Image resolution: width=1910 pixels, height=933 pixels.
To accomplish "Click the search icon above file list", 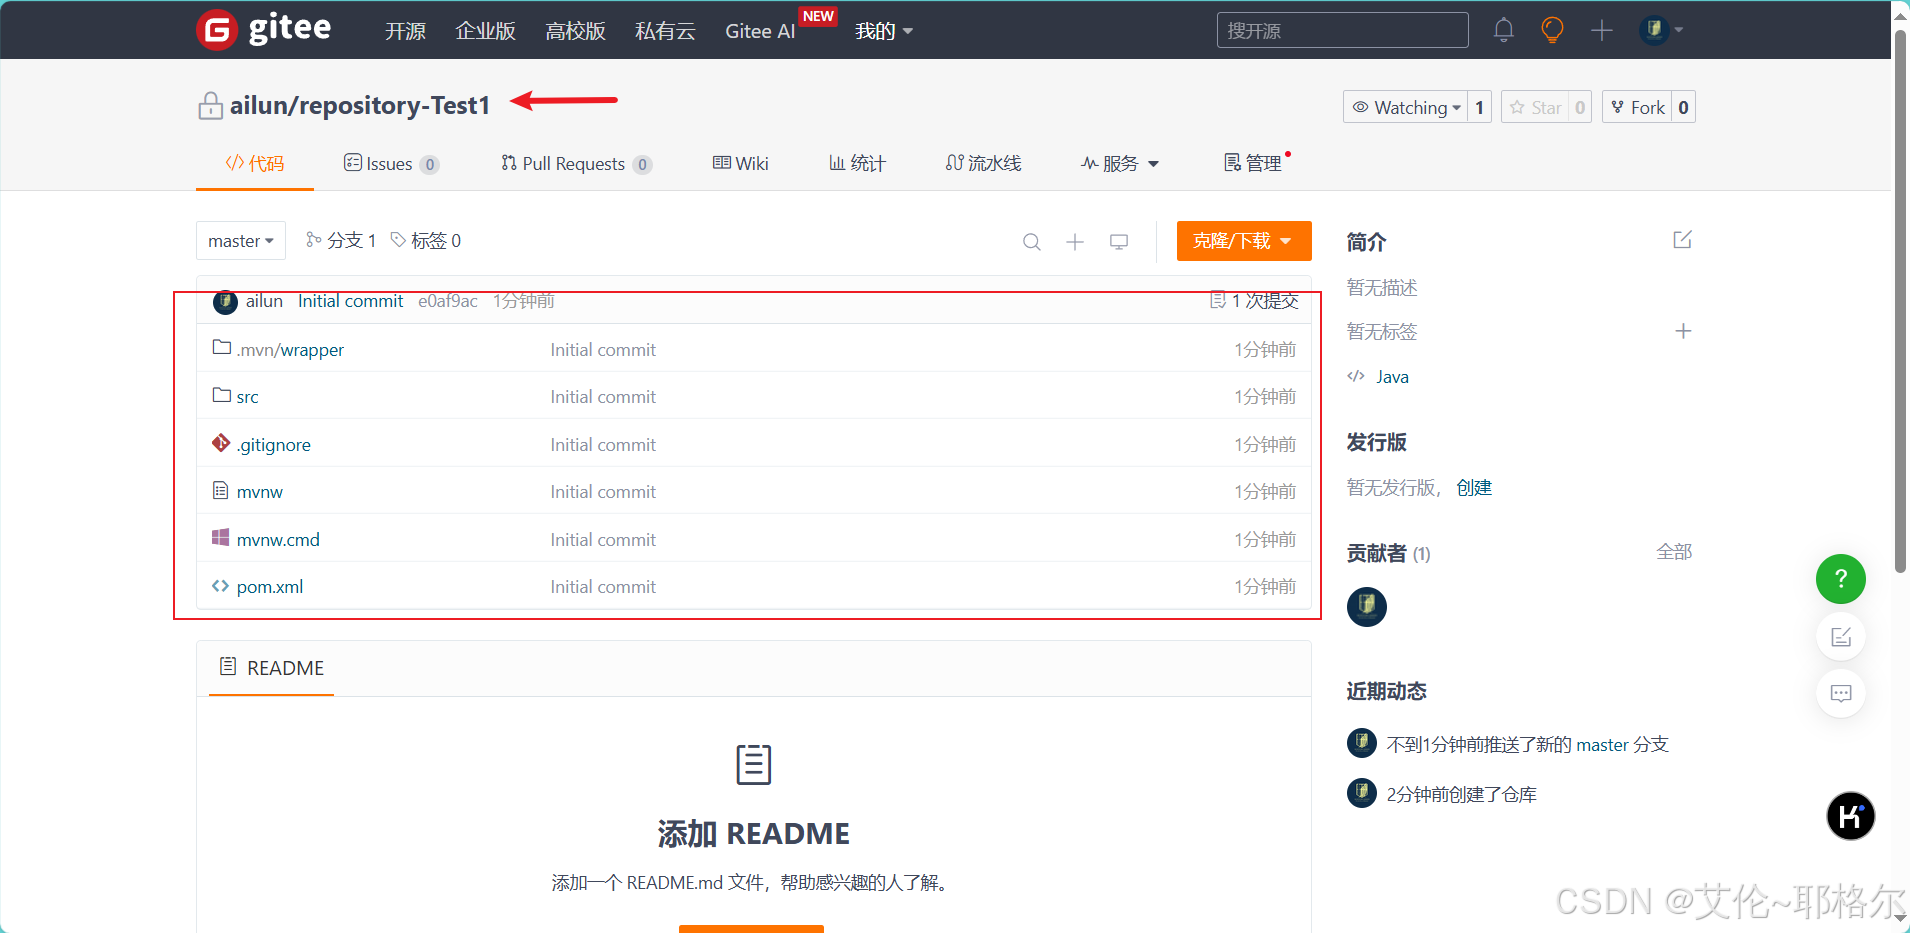I will click(1032, 242).
